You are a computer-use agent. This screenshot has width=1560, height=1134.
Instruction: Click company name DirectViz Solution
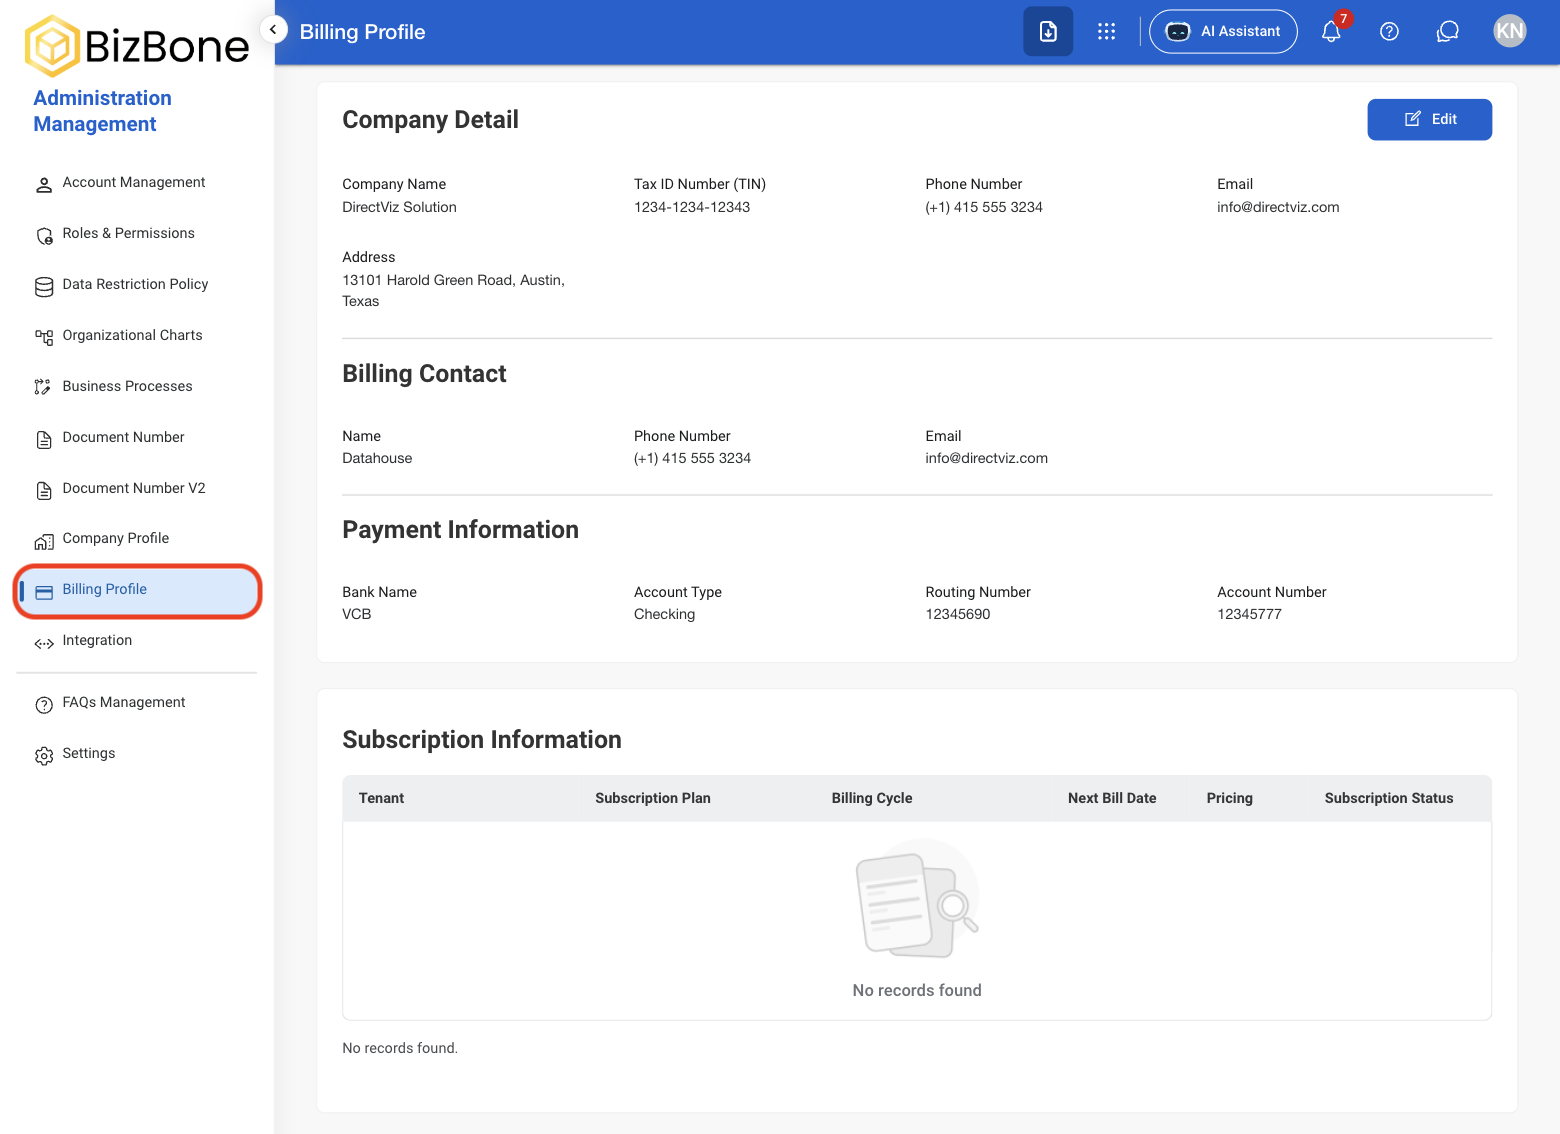tap(399, 207)
